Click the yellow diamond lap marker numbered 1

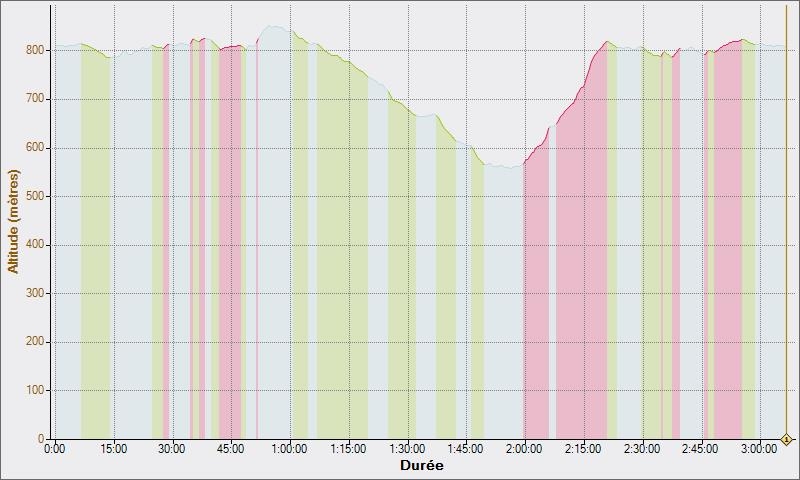787,439
